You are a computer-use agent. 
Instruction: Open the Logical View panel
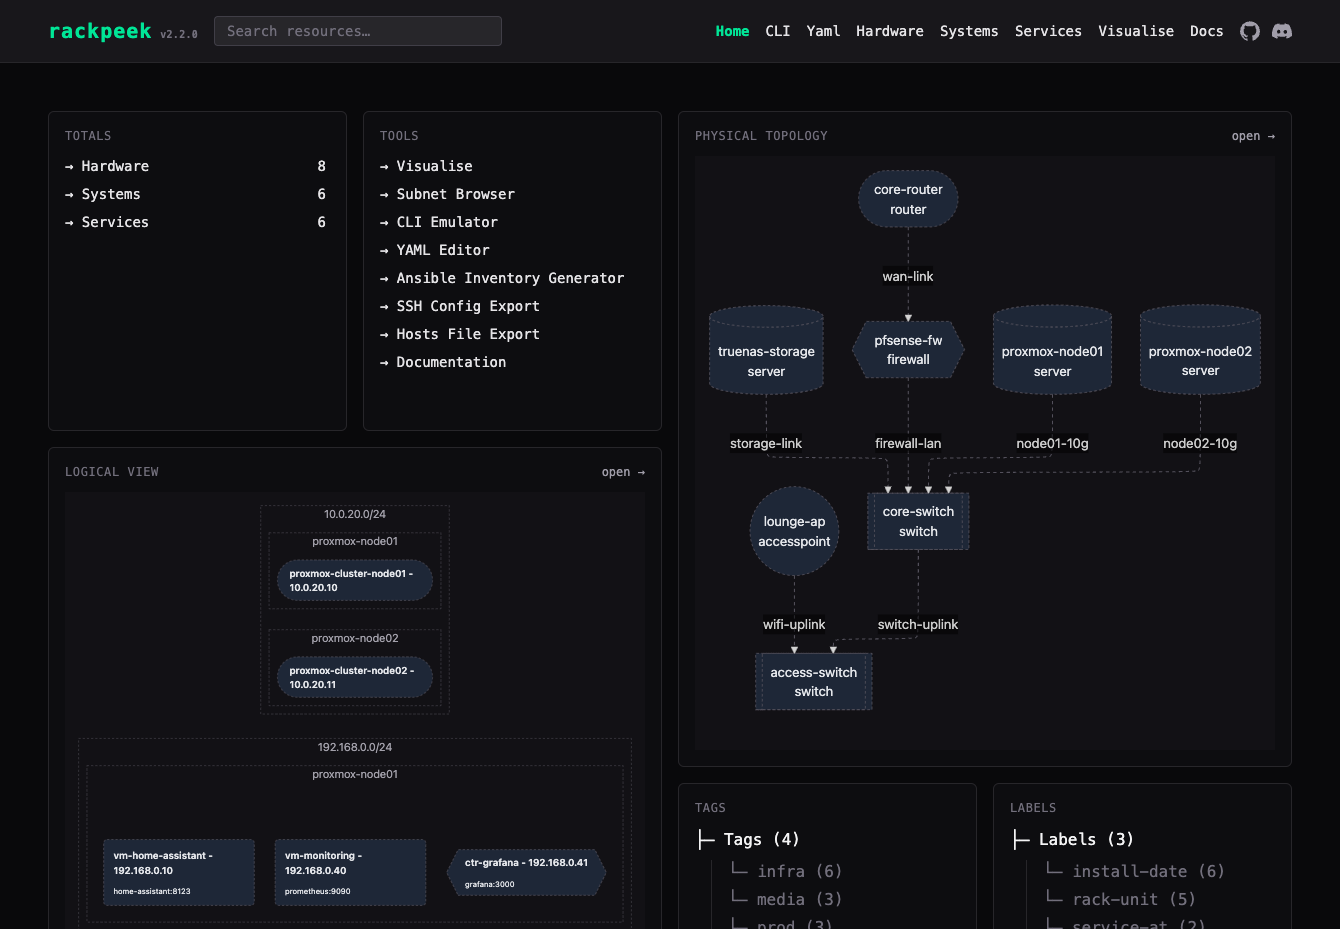[x=623, y=472]
